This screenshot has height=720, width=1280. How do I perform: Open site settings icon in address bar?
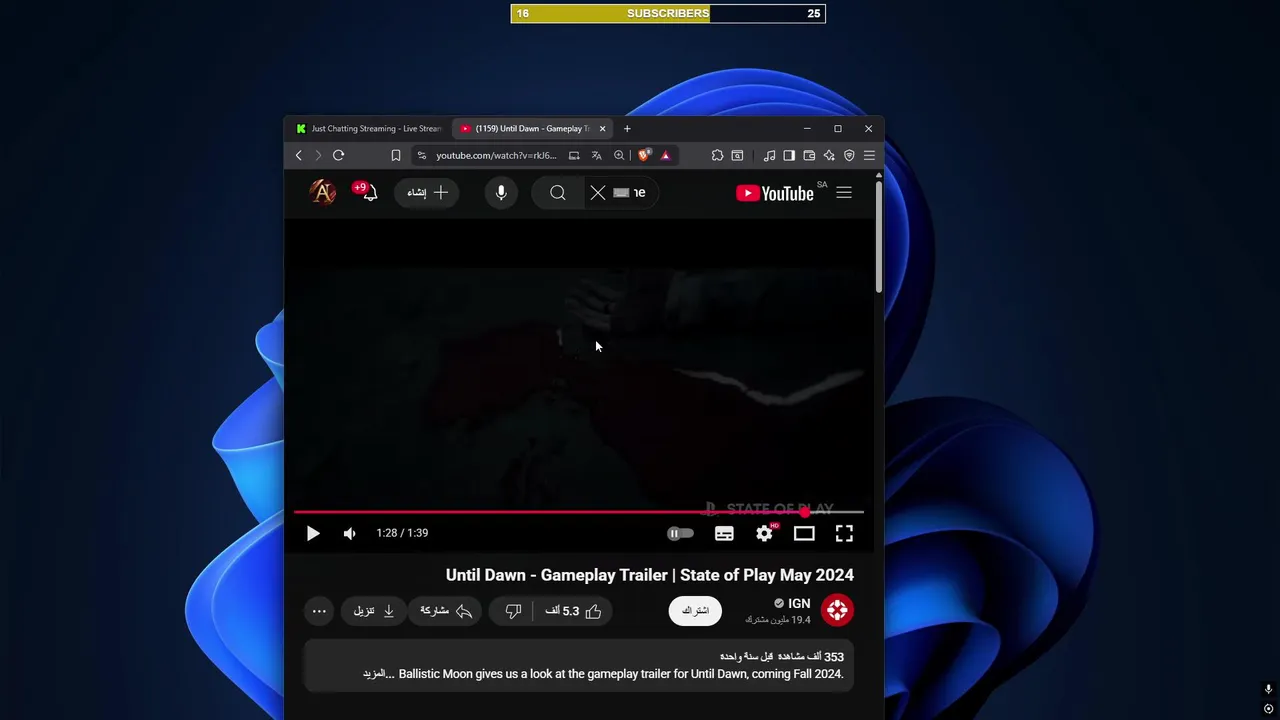pos(422,155)
